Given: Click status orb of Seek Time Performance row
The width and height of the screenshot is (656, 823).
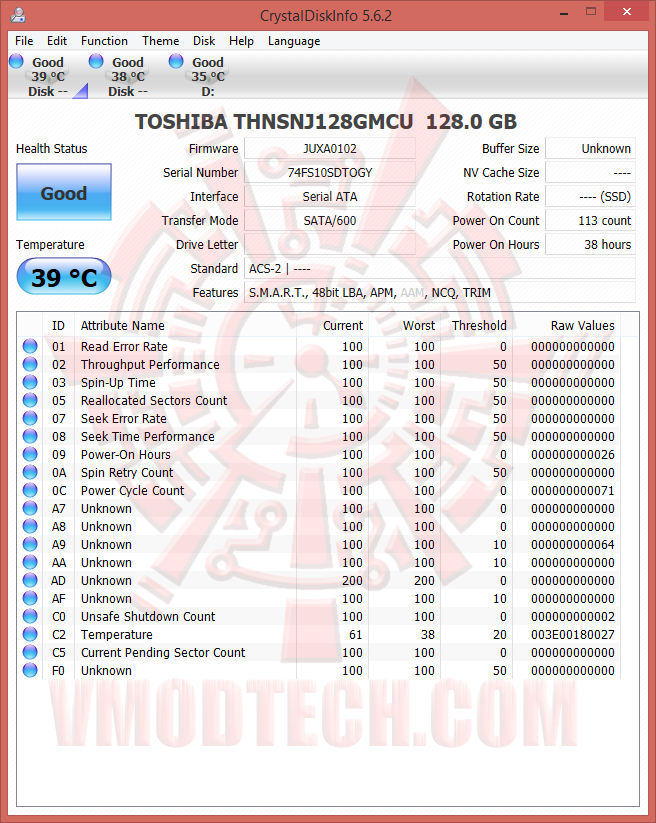Looking at the screenshot, I should pos(30,436).
